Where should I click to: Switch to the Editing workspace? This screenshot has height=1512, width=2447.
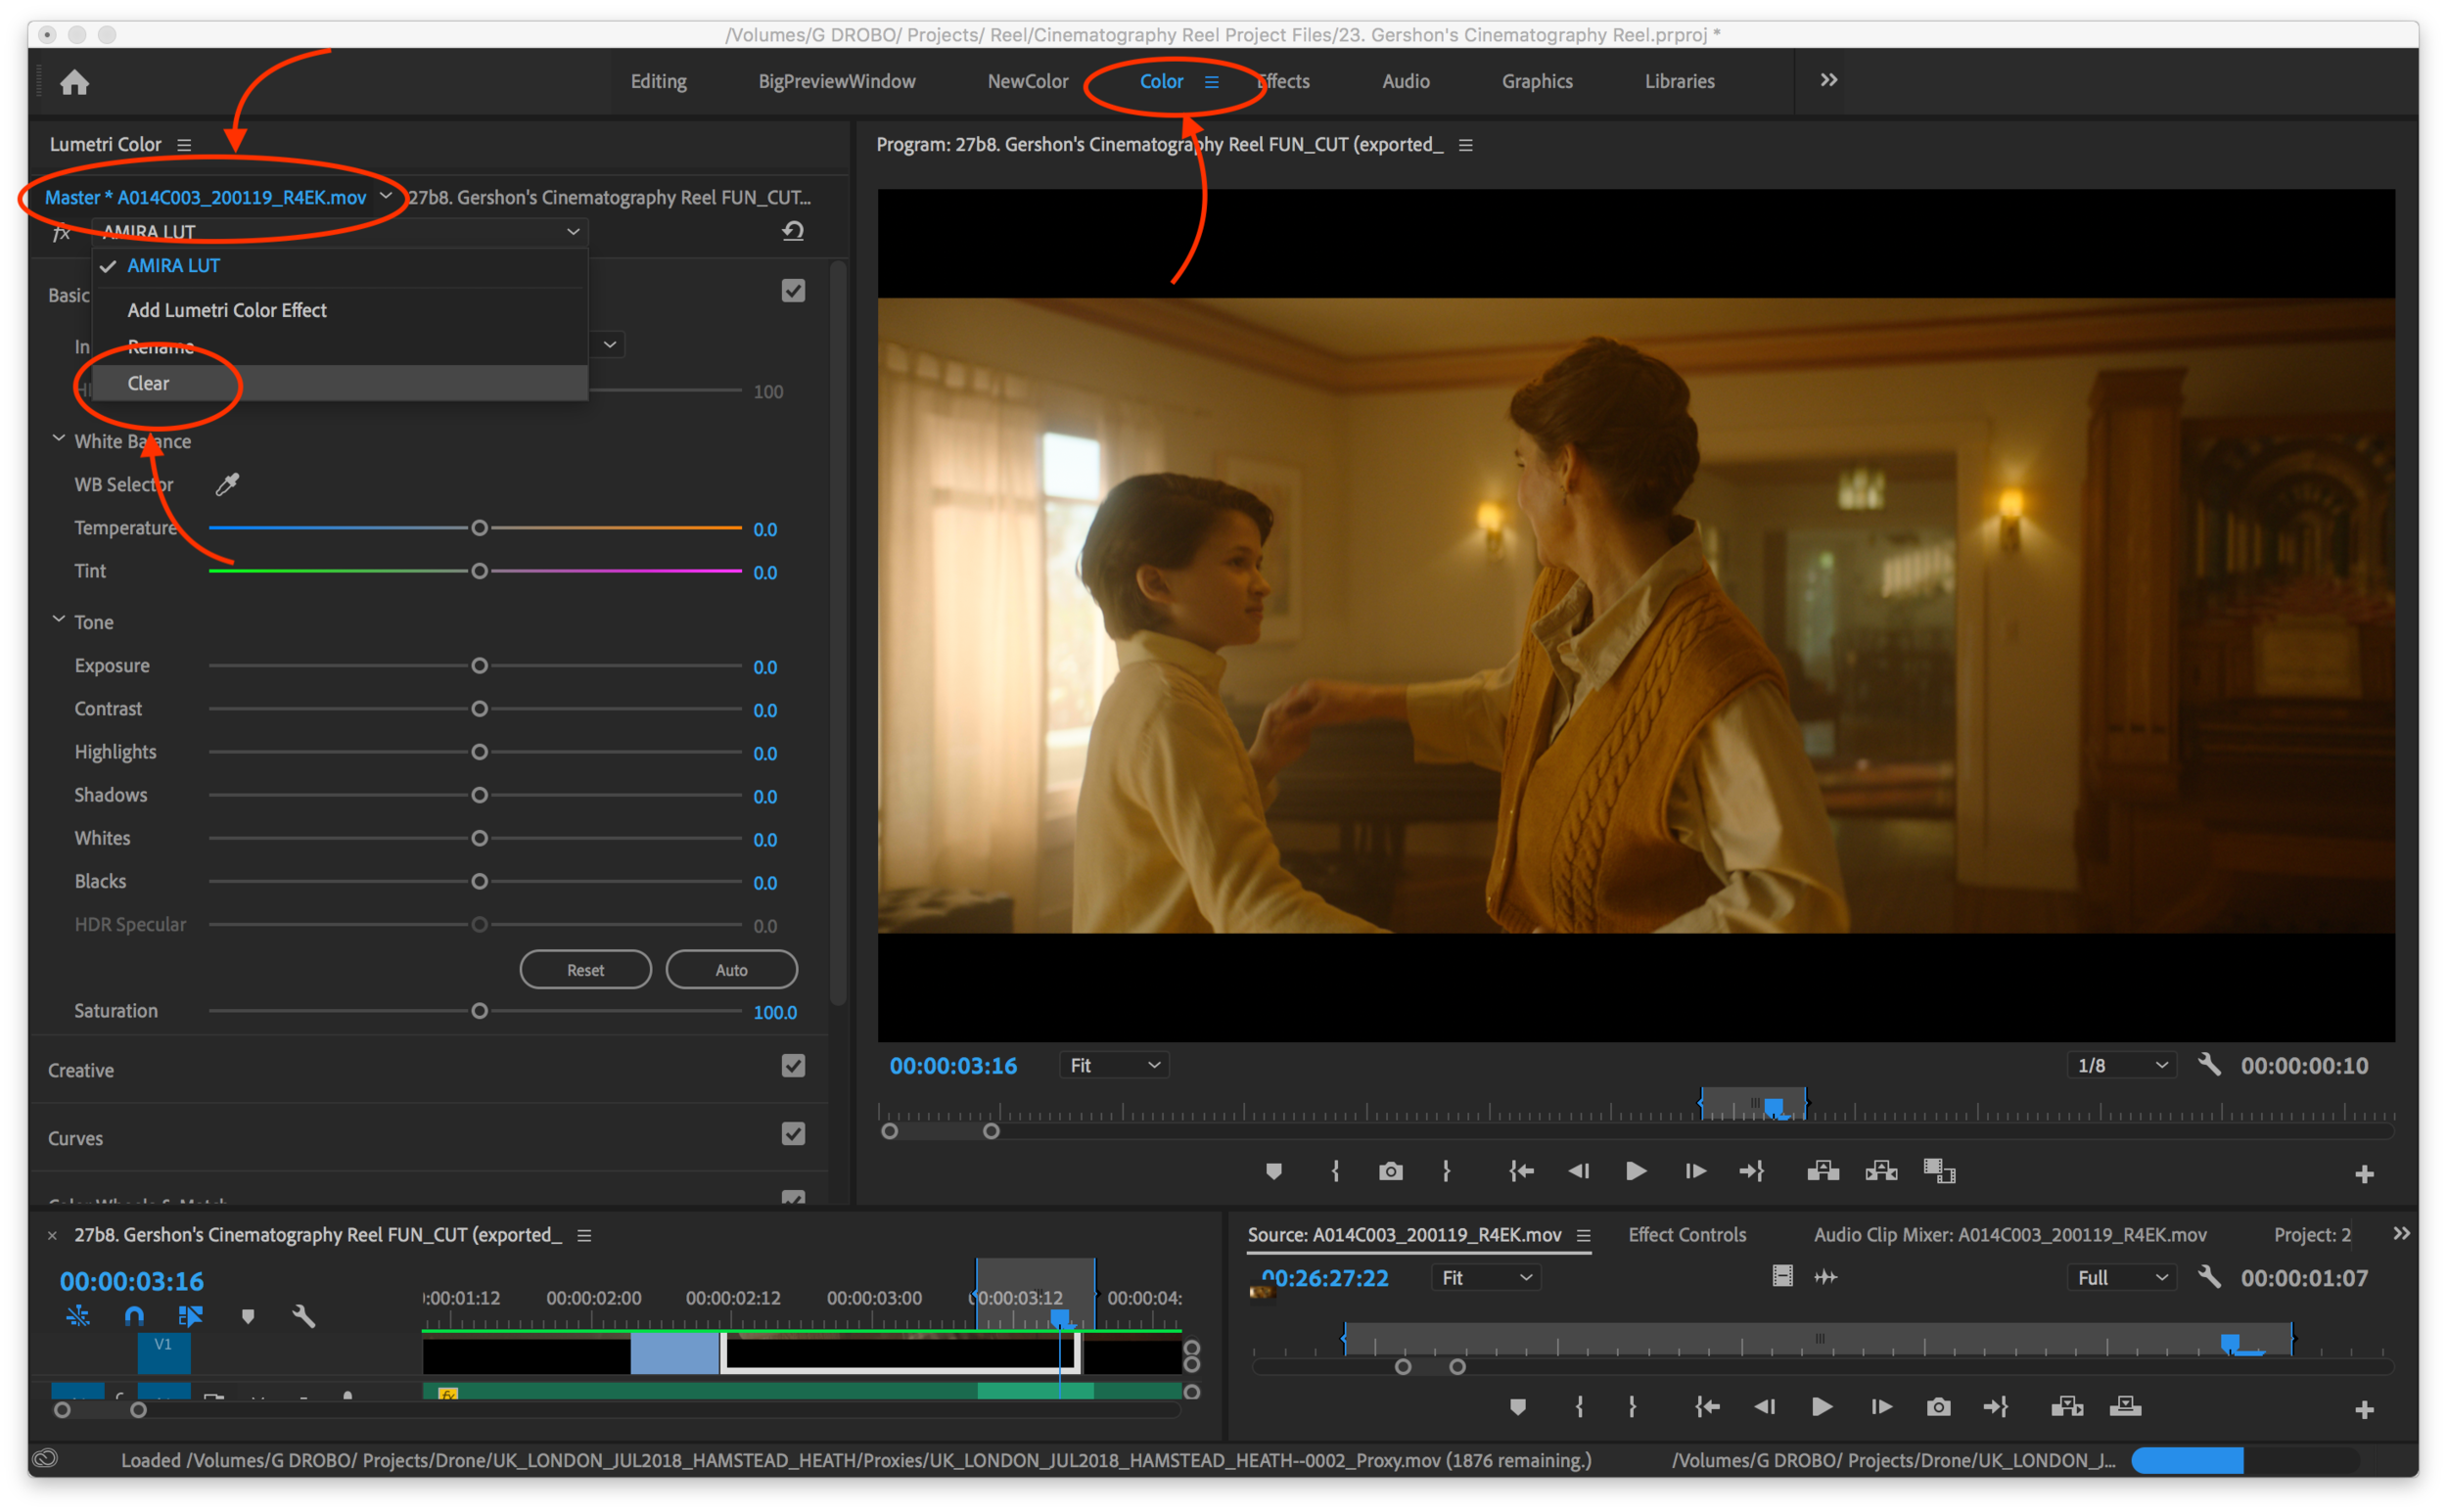[658, 81]
